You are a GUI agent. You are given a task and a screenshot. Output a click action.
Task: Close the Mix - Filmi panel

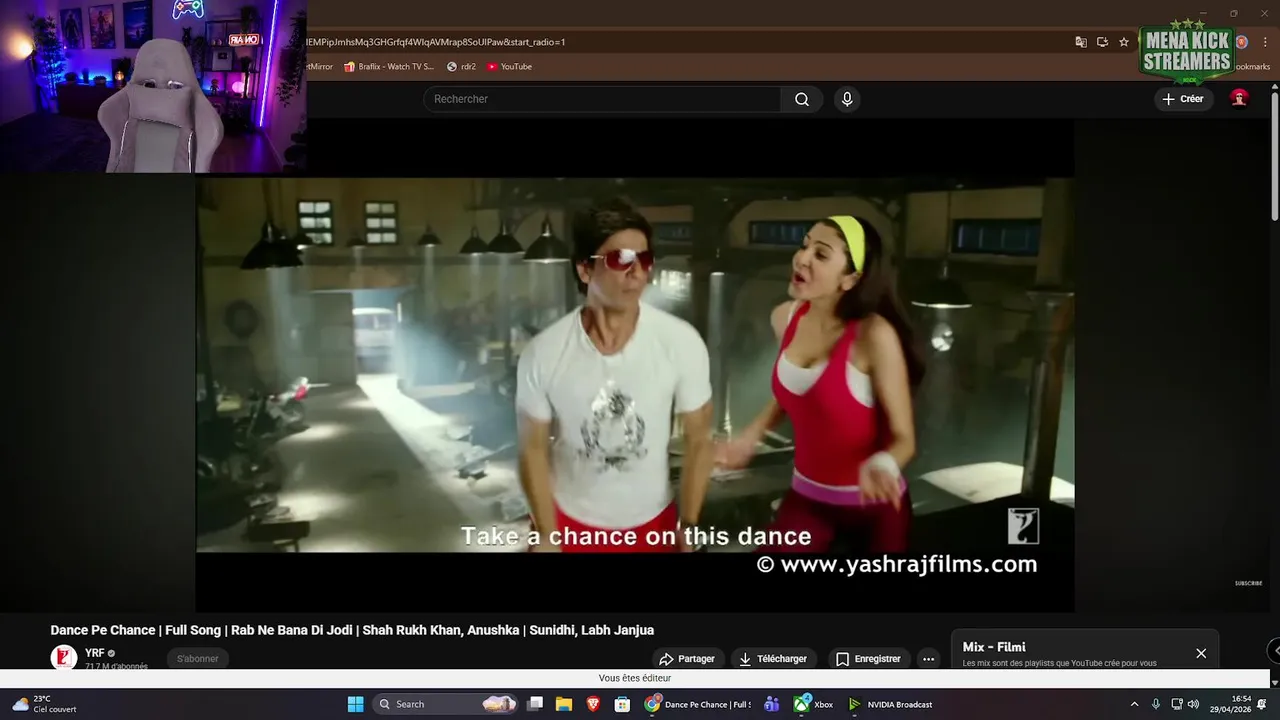[1201, 653]
